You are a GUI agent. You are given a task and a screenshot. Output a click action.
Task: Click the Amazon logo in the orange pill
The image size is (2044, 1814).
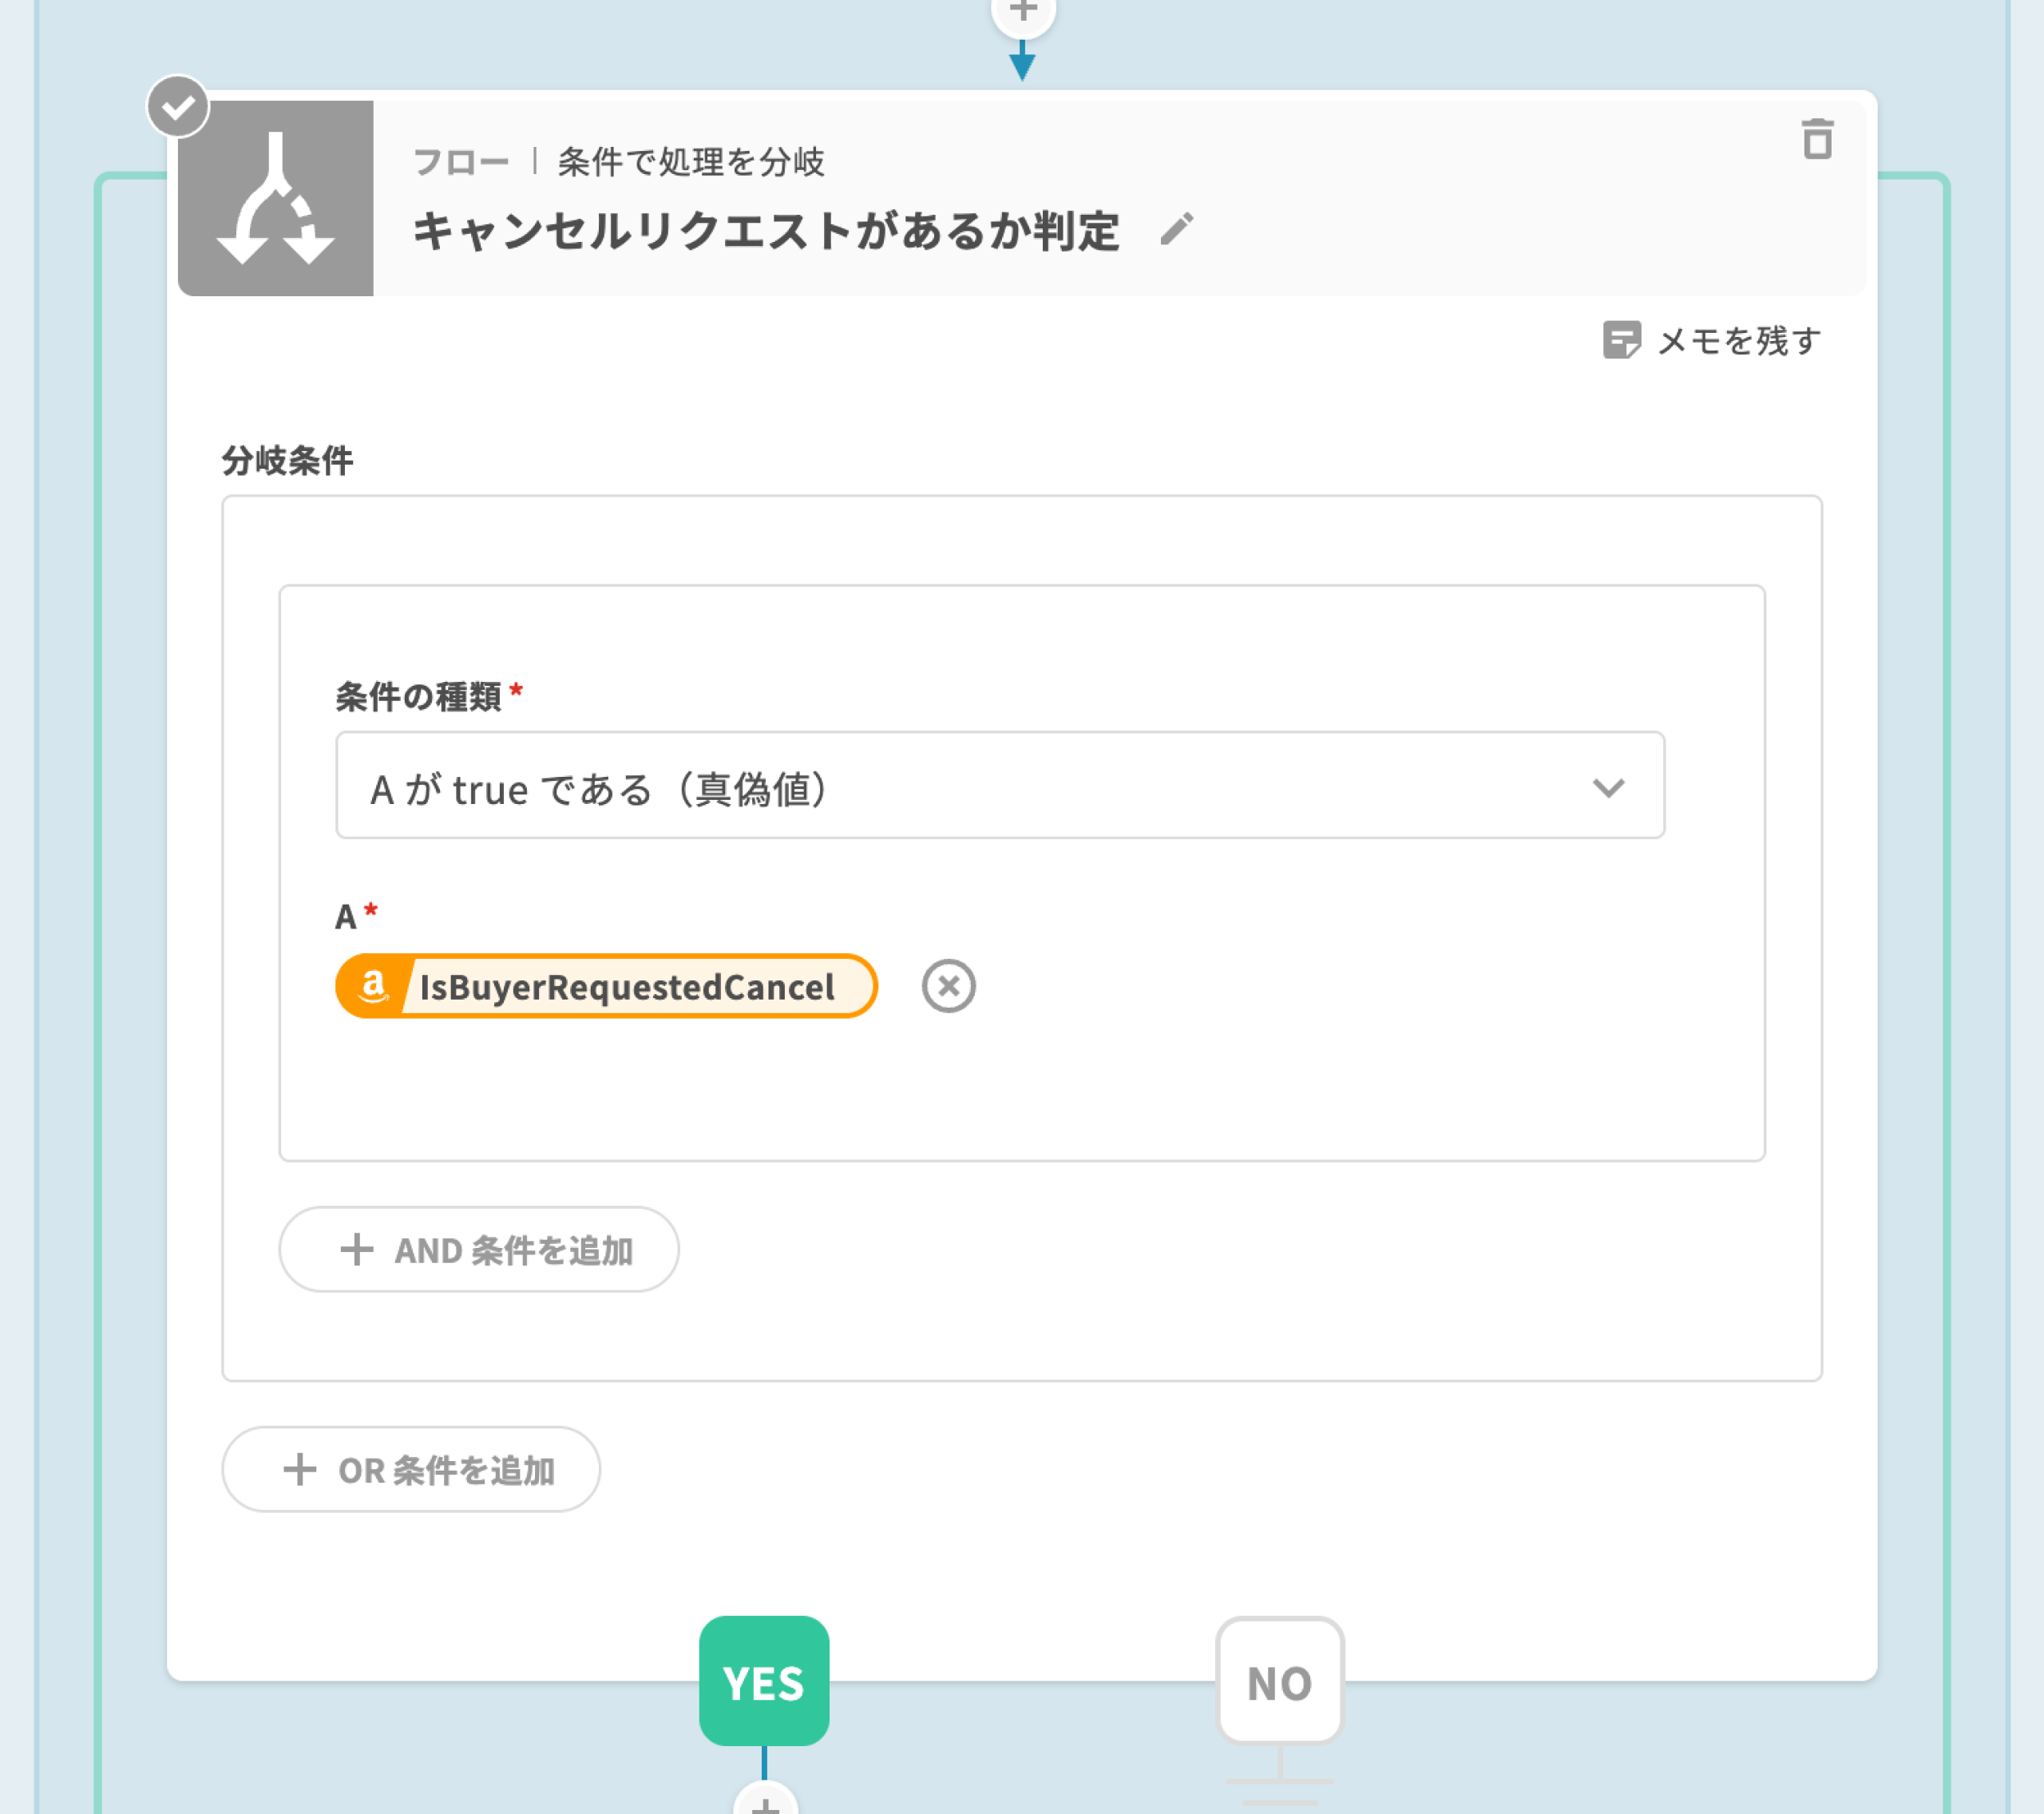point(373,986)
